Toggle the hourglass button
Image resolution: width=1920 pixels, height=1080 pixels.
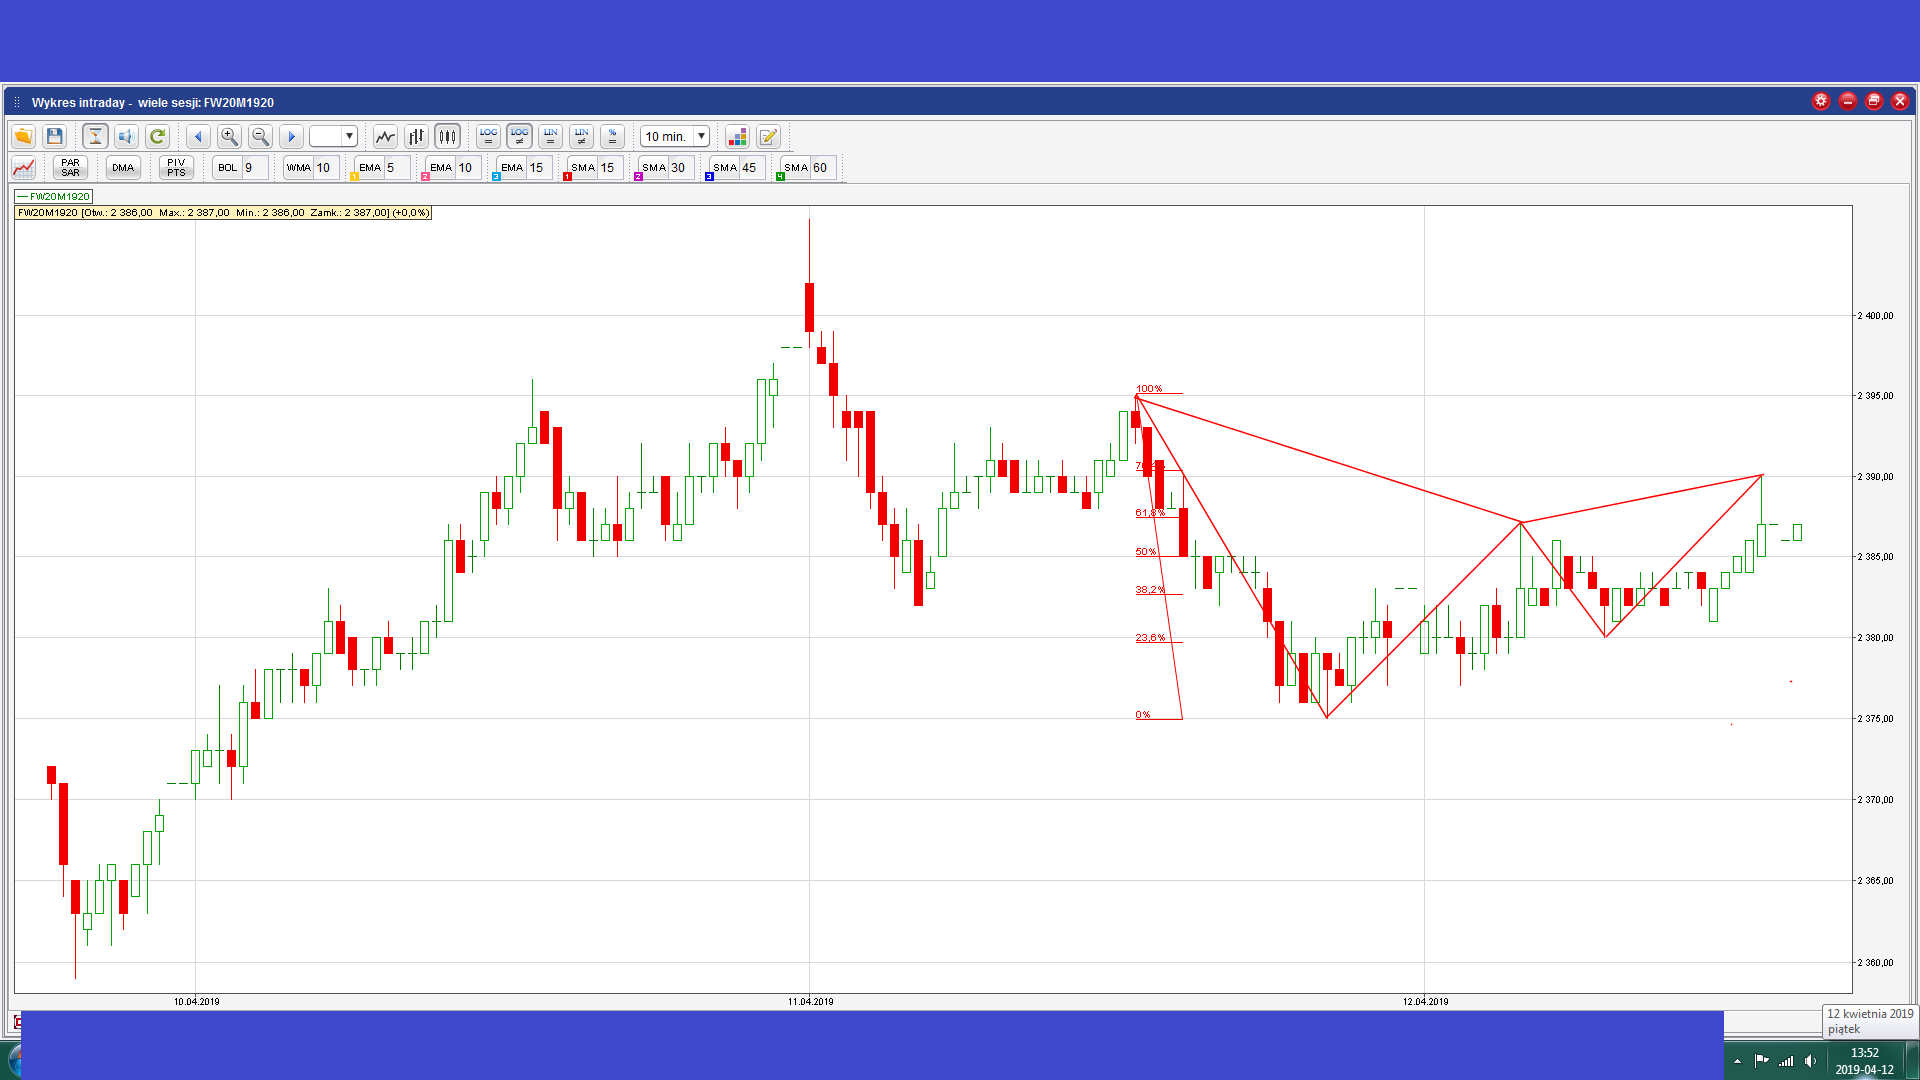click(95, 136)
